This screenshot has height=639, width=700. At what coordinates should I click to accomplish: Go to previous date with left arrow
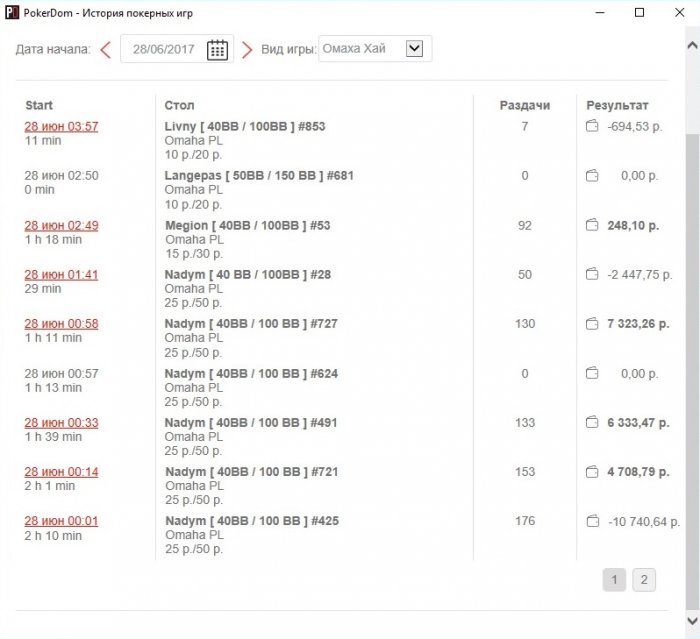(x=106, y=50)
